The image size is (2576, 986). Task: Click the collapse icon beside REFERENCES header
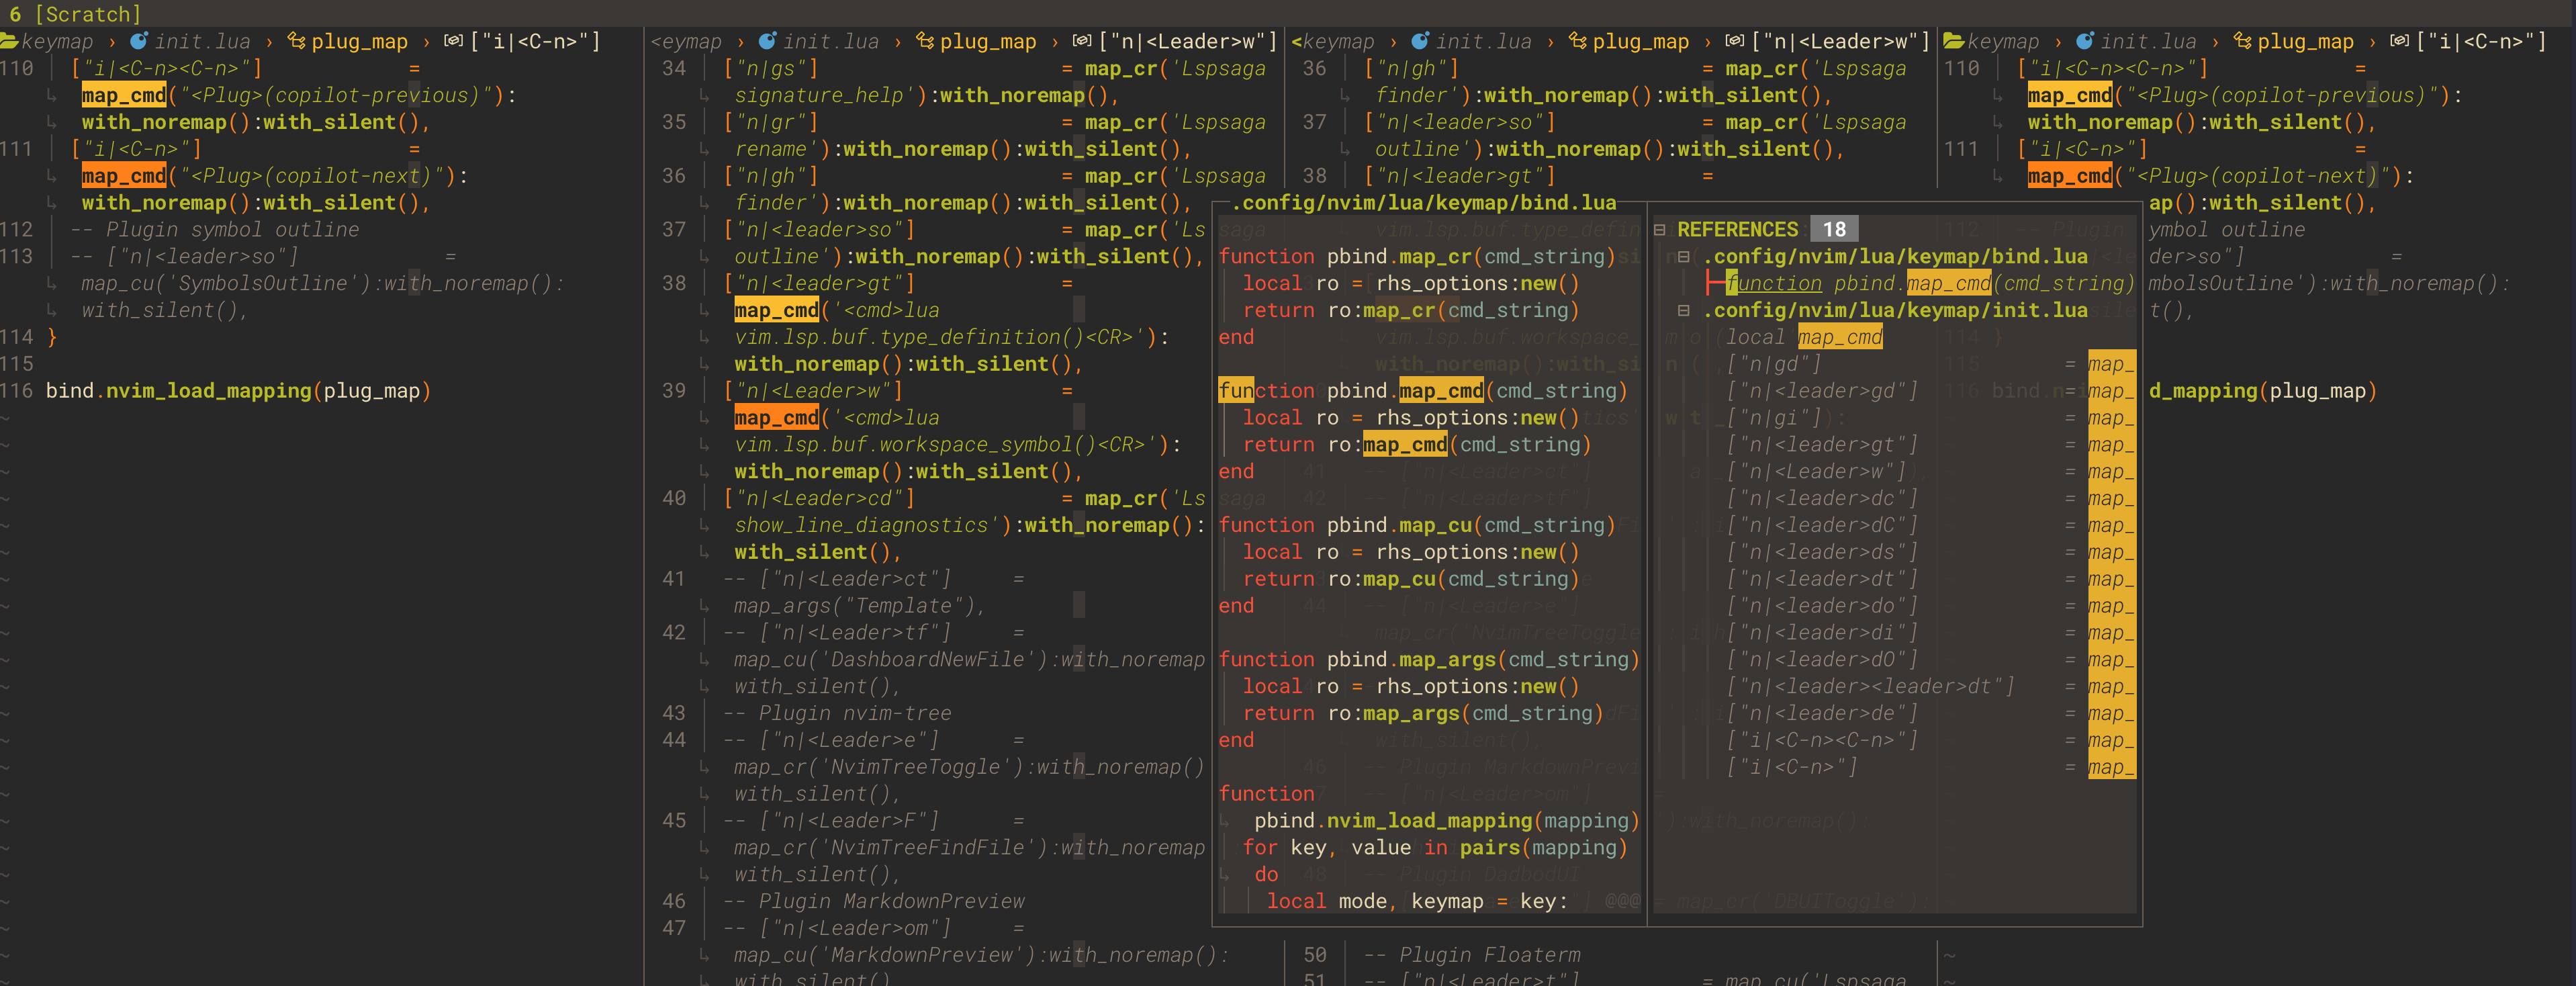point(1660,228)
